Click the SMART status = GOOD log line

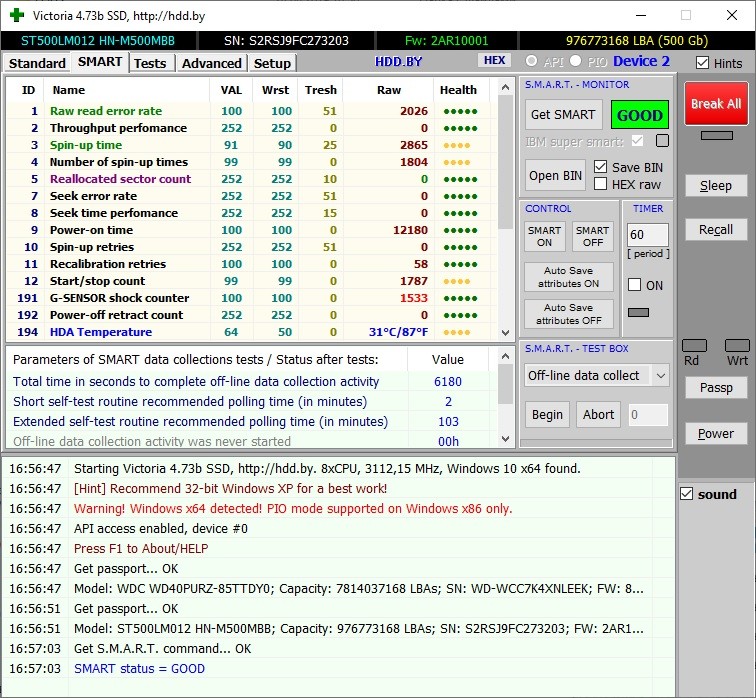(139, 669)
